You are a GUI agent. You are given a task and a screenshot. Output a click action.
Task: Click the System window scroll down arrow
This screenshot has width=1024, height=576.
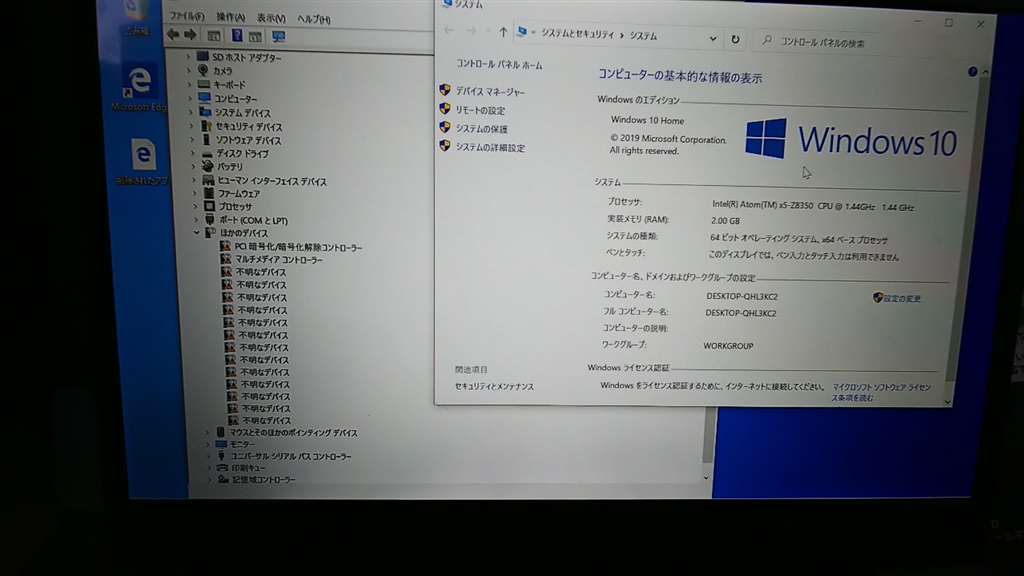click(x=947, y=402)
